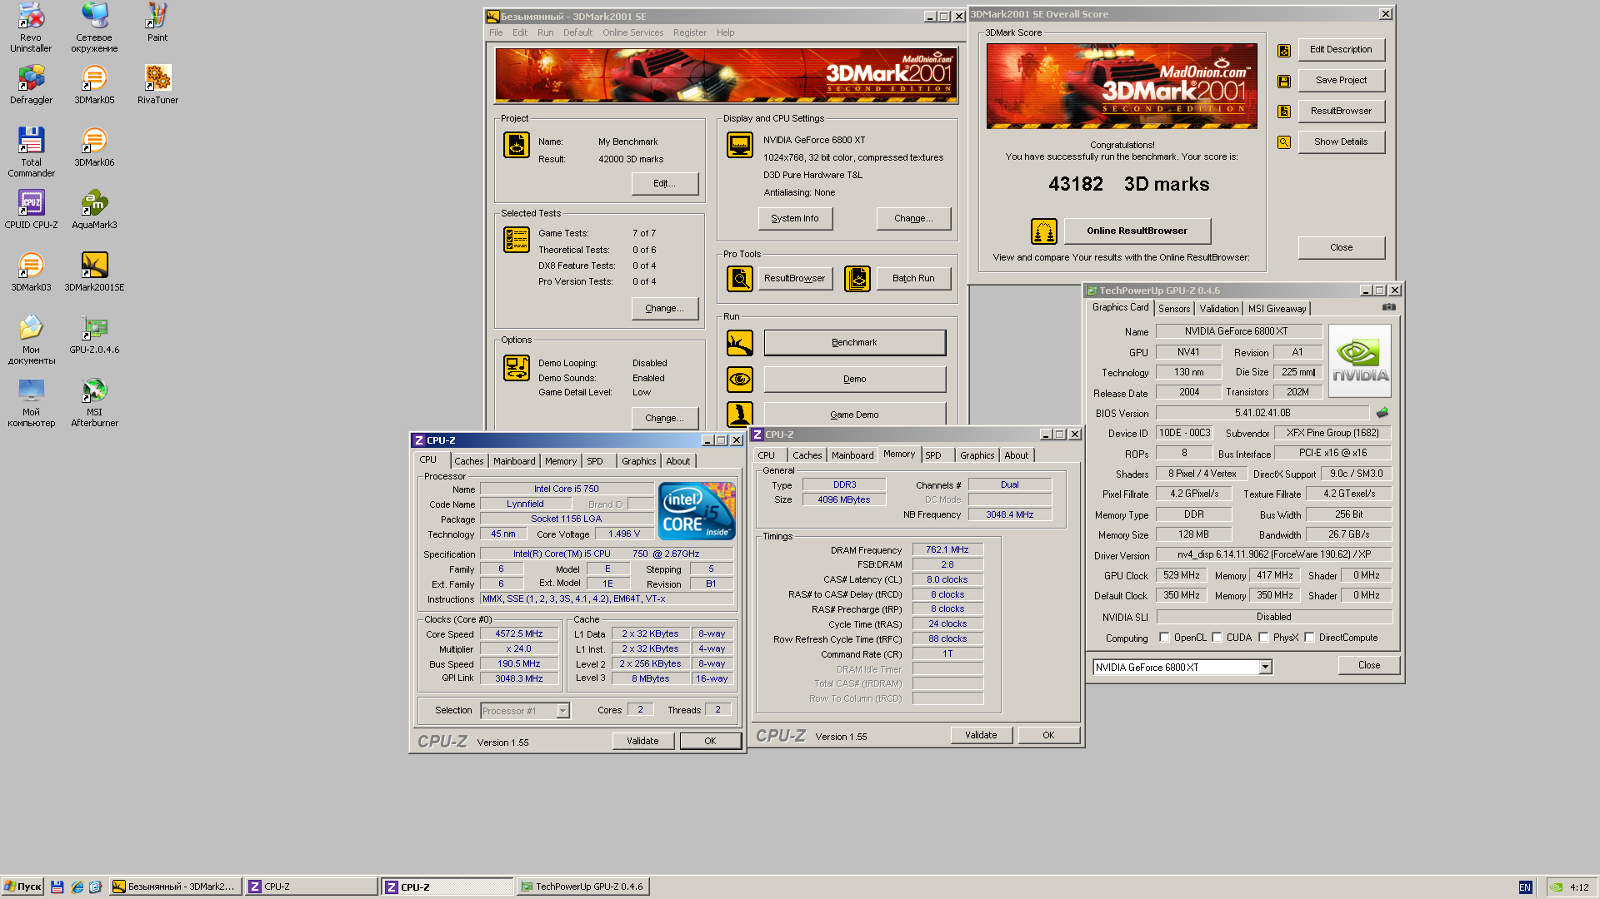1600x899 pixels.
Task: Click the Intel Core i5 logo in CPU-Z
Action: tap(697, 511)
